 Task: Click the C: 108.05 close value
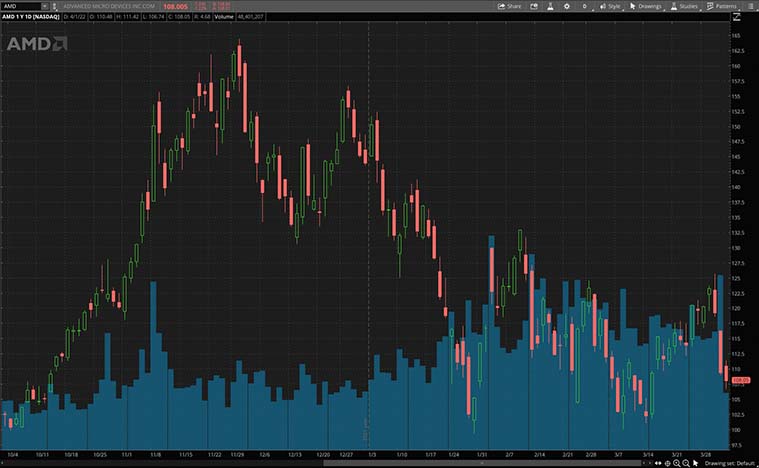point(179,16)
